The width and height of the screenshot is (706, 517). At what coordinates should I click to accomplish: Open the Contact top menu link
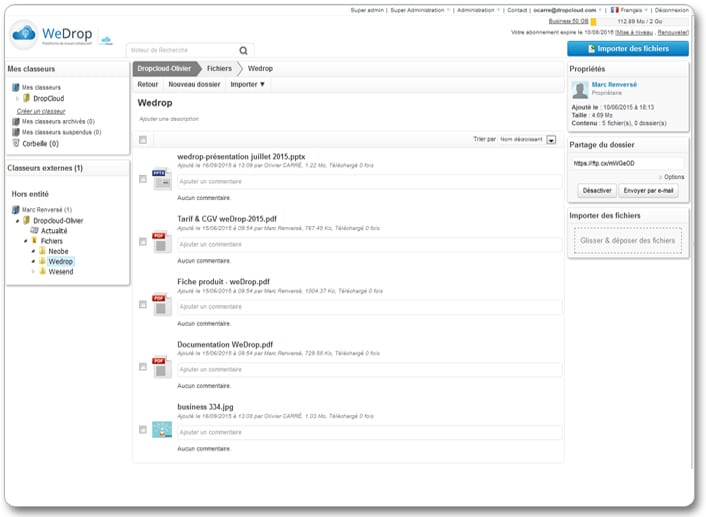517,10
